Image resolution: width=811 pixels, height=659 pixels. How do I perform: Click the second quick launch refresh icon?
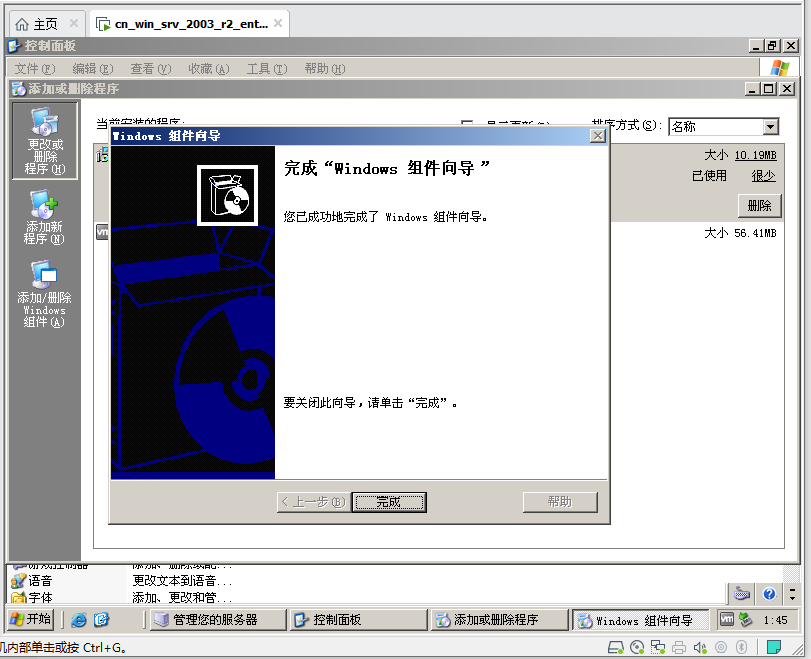pyautogui.click(x=101, y=620)
